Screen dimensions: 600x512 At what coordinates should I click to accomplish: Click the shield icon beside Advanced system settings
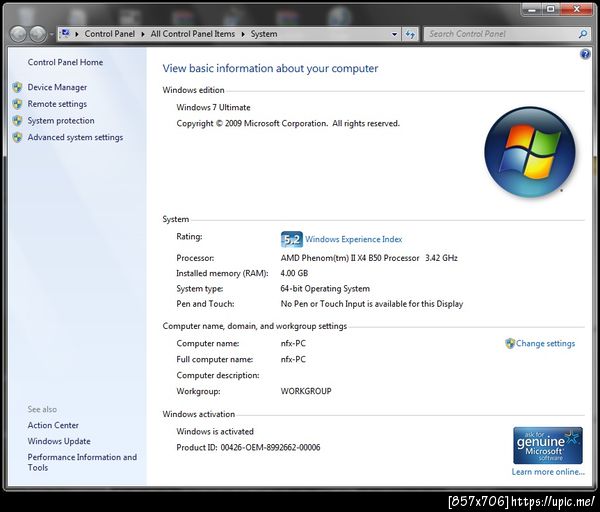[x=17, y=137]
